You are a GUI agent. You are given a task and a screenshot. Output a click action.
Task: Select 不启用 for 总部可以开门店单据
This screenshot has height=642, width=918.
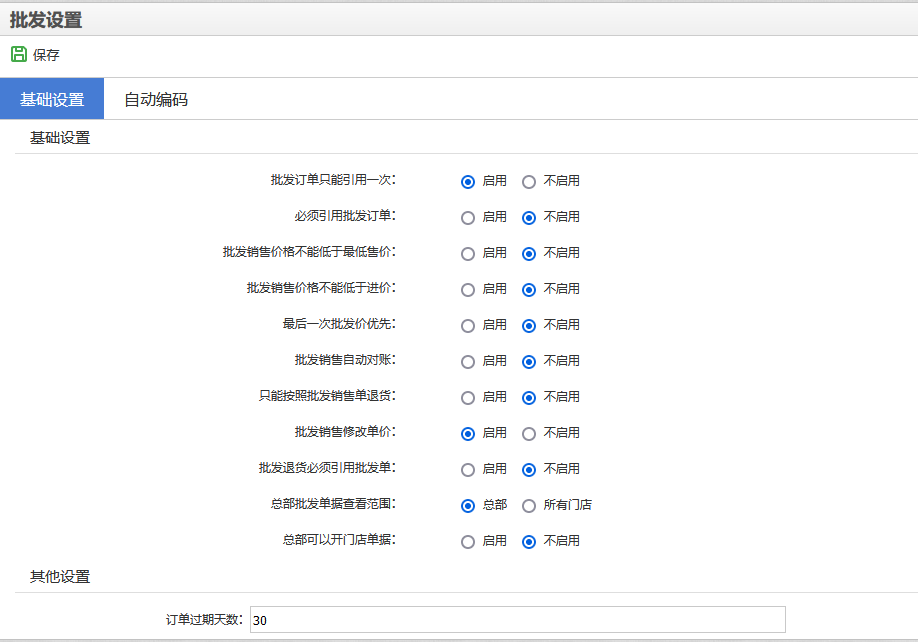[x=529, y=542]
